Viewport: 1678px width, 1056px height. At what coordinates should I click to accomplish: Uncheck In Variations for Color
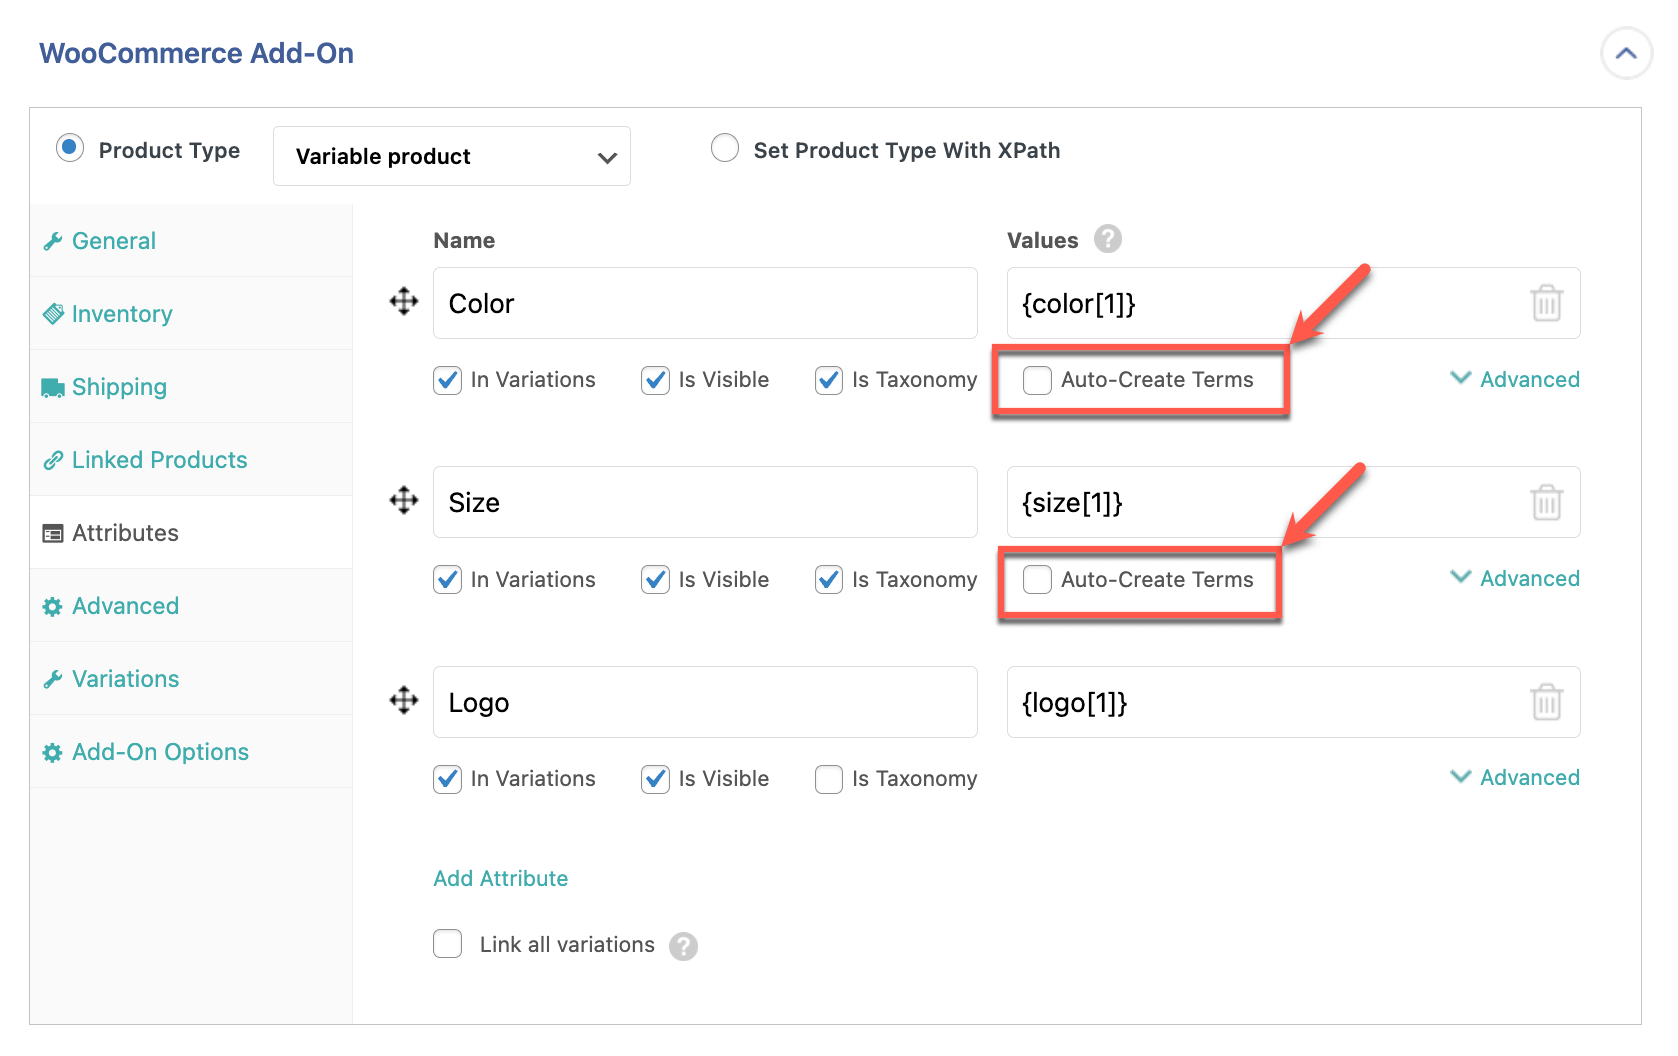[x=448, y=380]
